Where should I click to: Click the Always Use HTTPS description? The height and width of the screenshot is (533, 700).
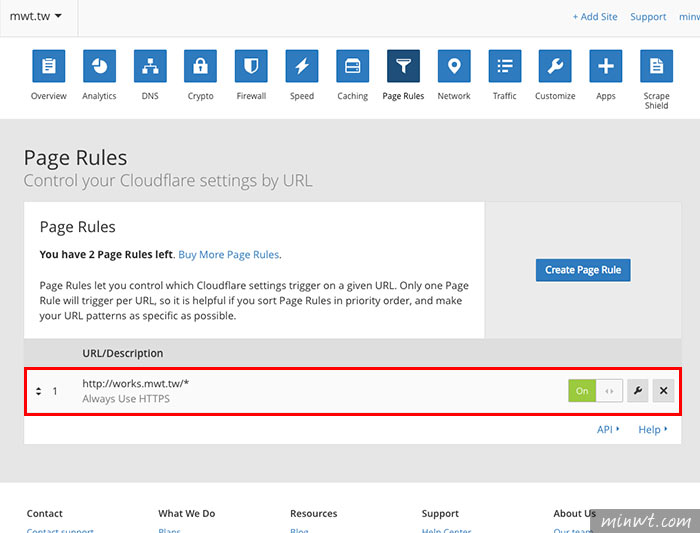click(126, 399)
